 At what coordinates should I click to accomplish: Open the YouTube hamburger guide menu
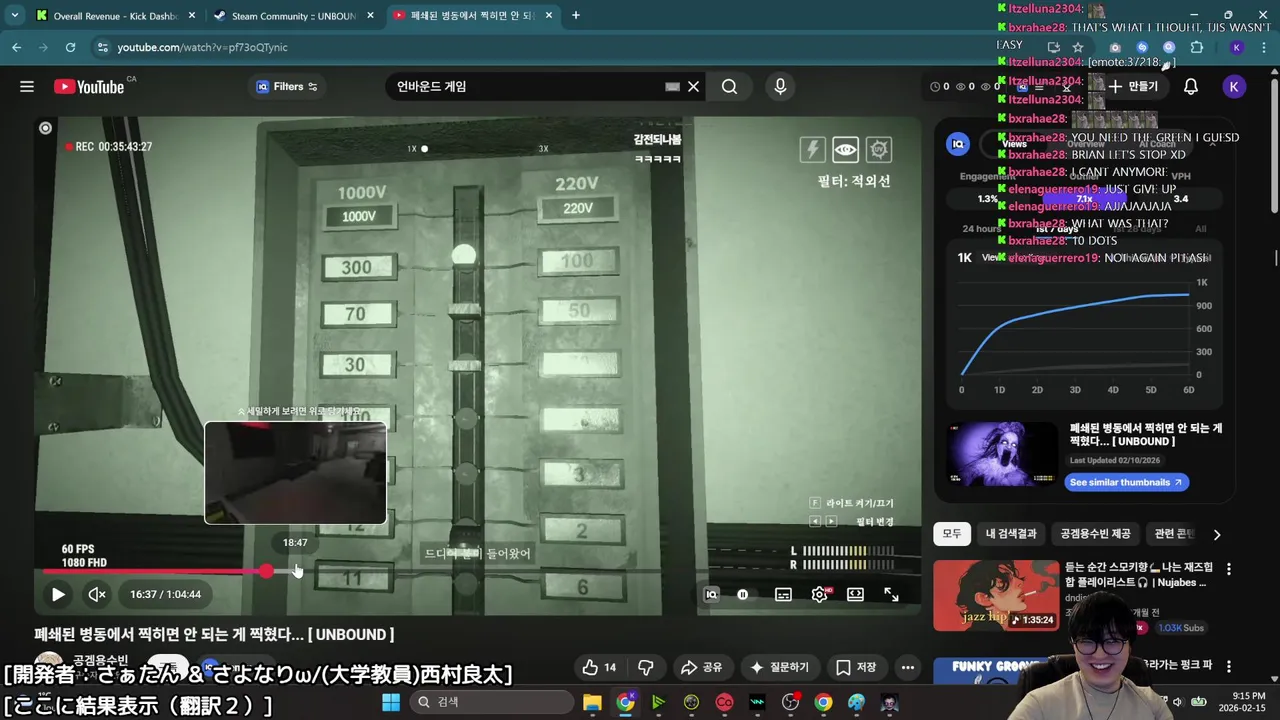(x=27, y=87)
